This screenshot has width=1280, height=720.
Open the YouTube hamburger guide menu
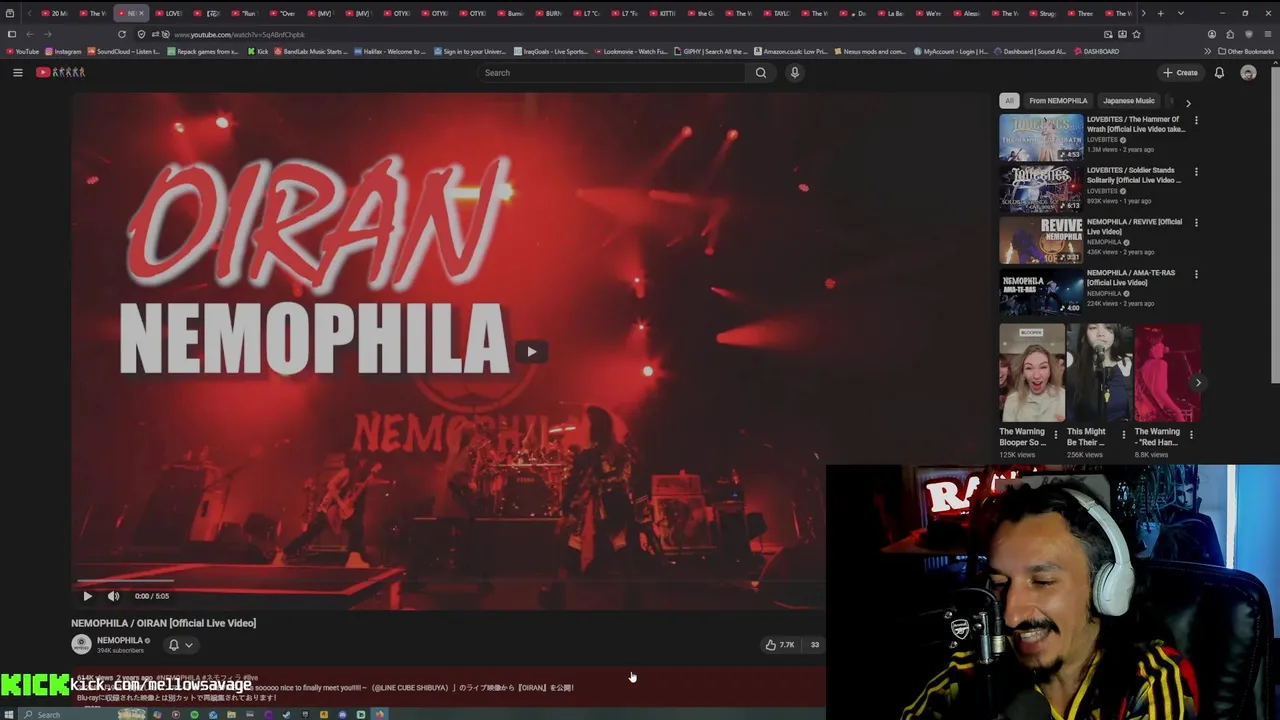[17, 72]
